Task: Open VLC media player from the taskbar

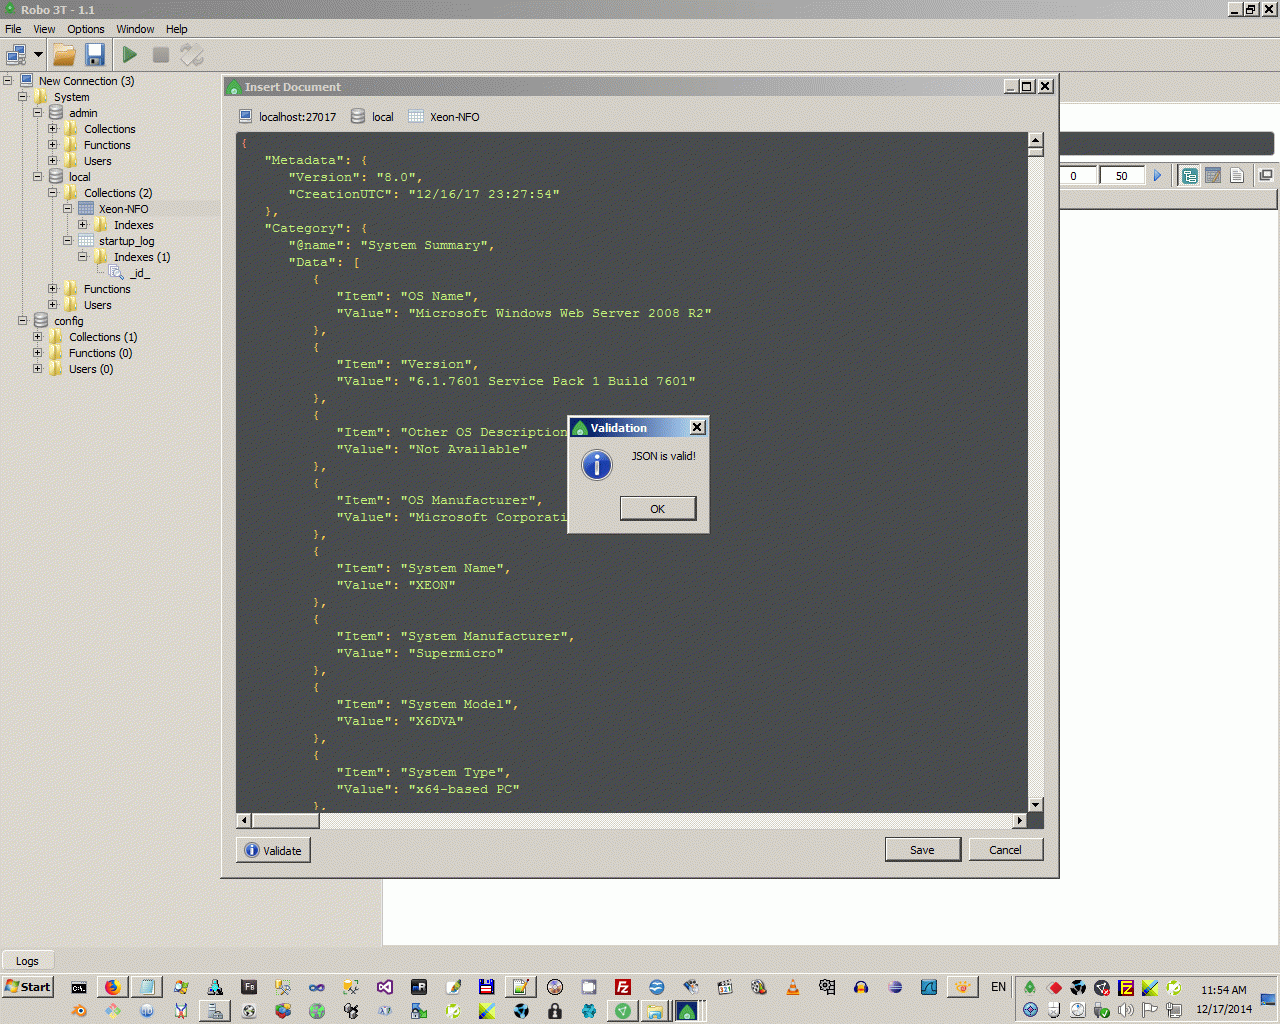Action: point(793,987)
